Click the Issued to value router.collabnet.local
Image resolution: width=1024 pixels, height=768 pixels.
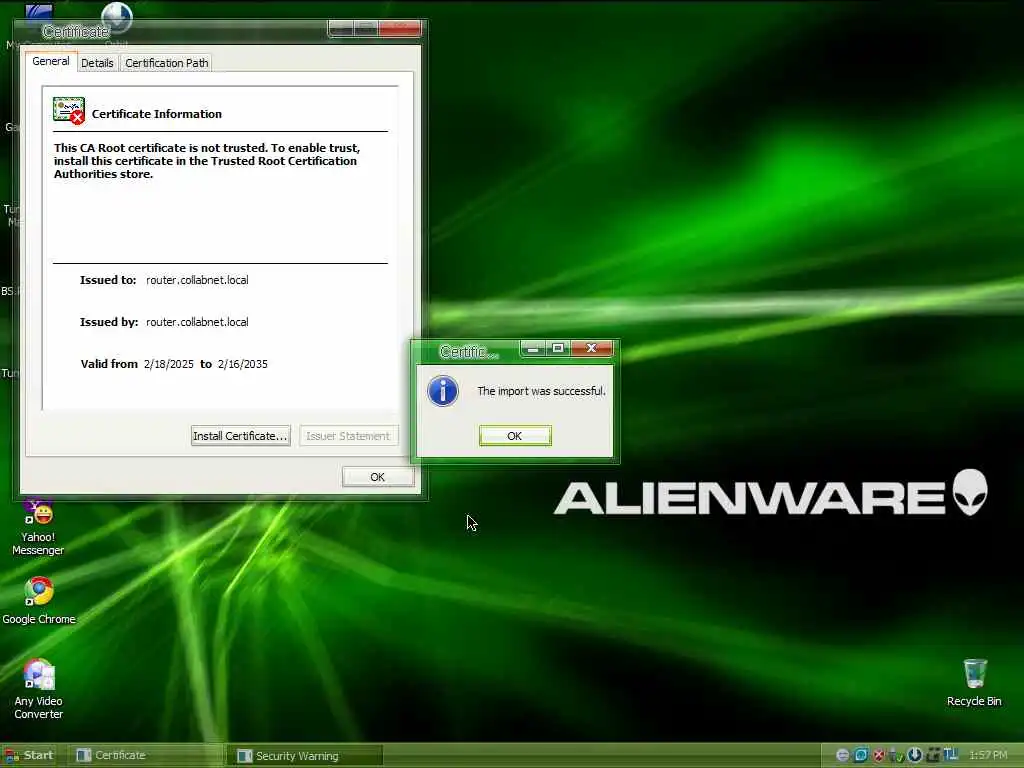click(197, 280)
